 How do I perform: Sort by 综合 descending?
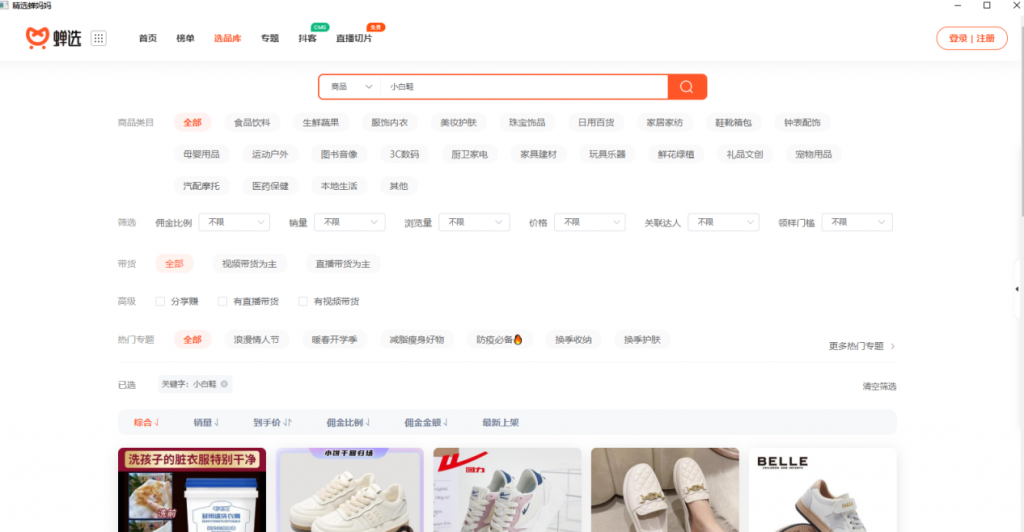[146, 422]
